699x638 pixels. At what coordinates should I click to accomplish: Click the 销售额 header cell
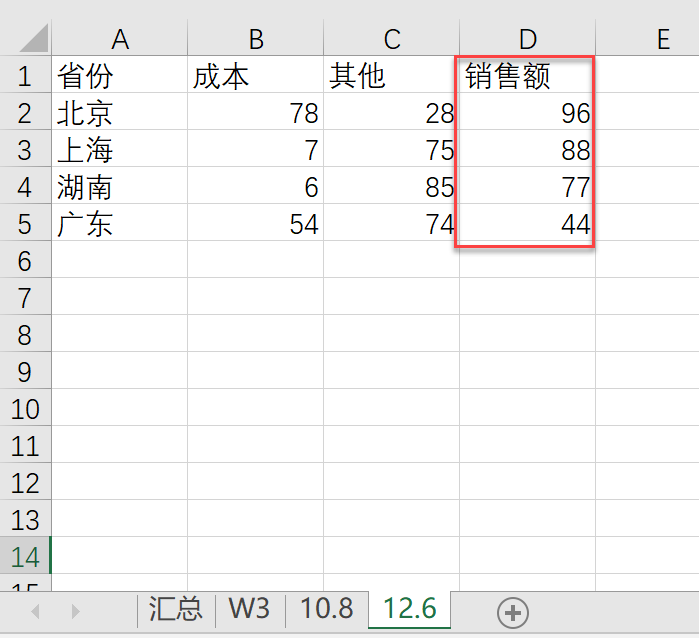527,75
